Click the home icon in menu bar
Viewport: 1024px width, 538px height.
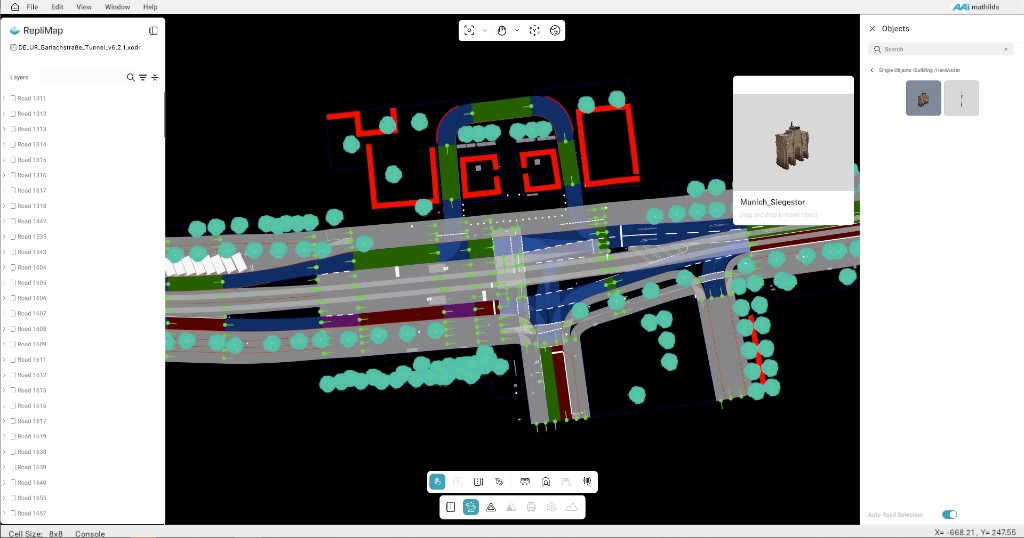point(14,7)
